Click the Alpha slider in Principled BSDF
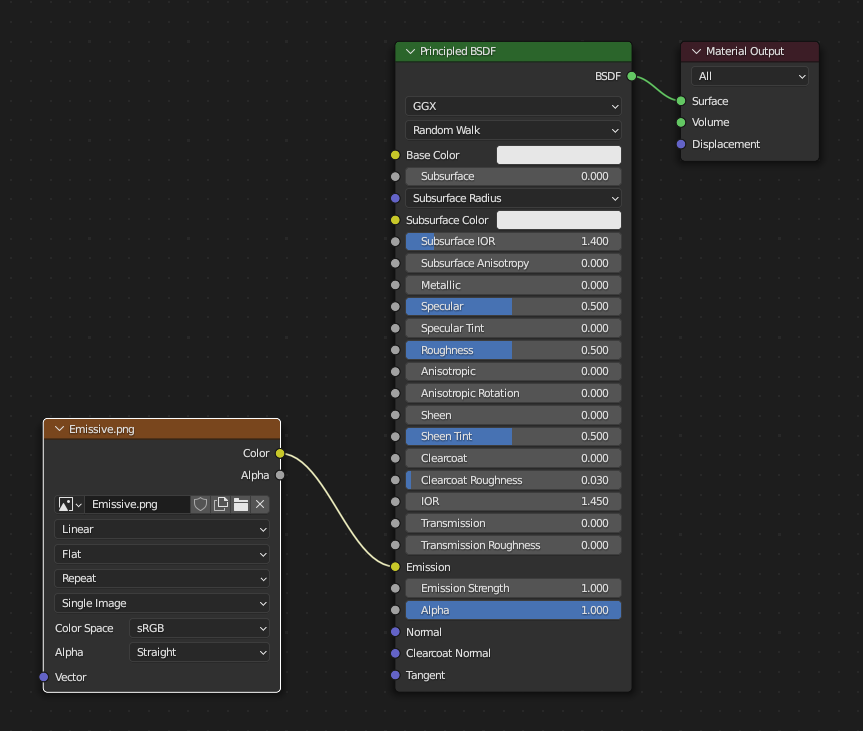 coord(513,610)
